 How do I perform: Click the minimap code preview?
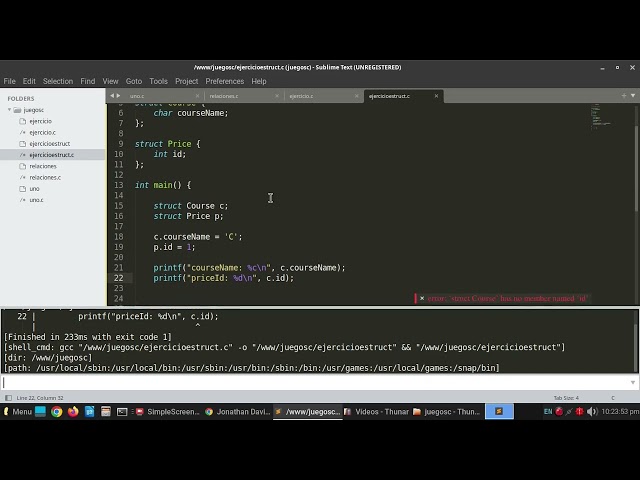[x=600, y=116]
